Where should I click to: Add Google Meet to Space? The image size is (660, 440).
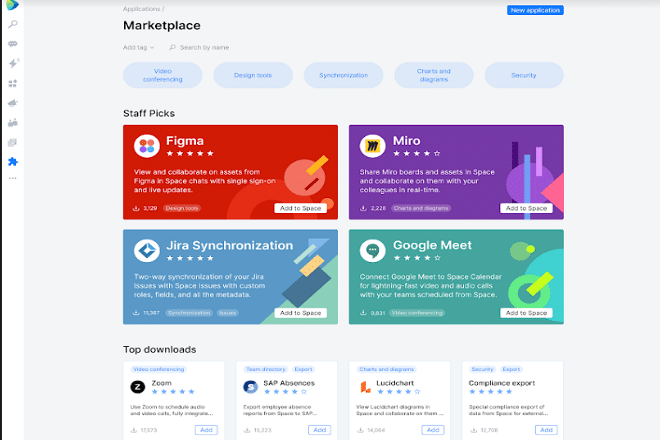[526, 313]
